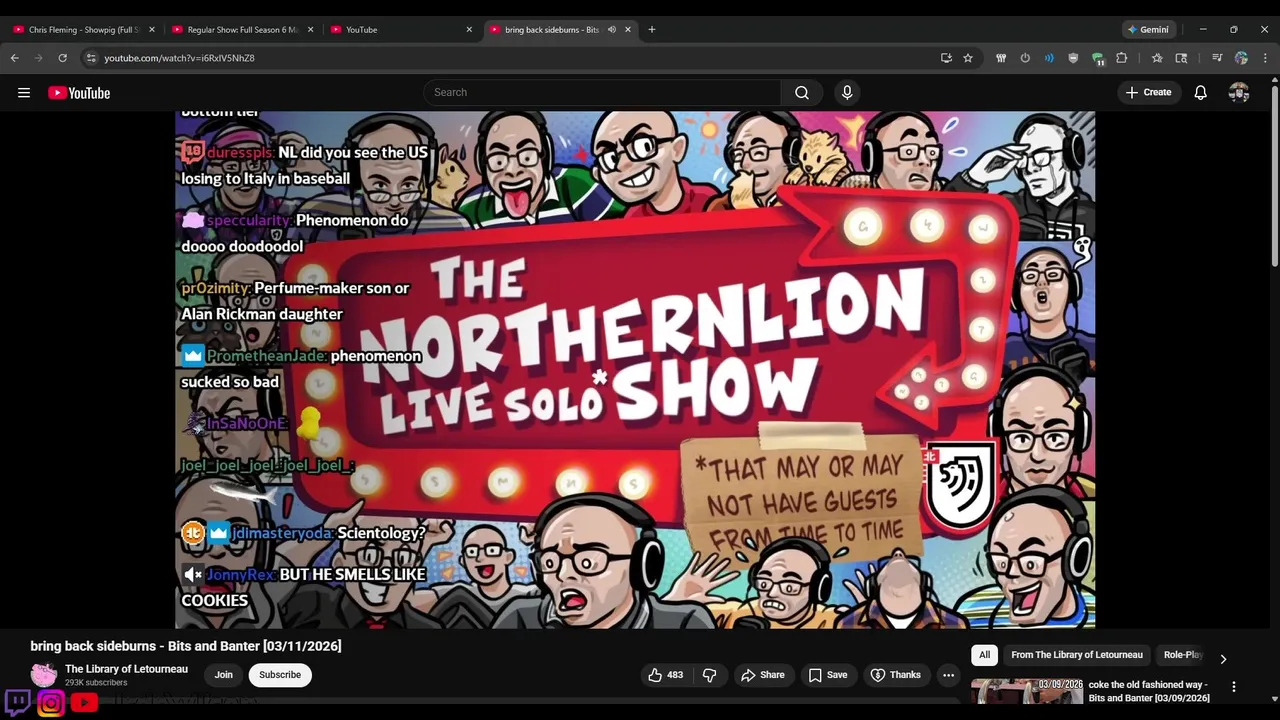The width and height of the screenshot is (1280, 720).
Task: Click the address bar URL
Action: (180, 58)
